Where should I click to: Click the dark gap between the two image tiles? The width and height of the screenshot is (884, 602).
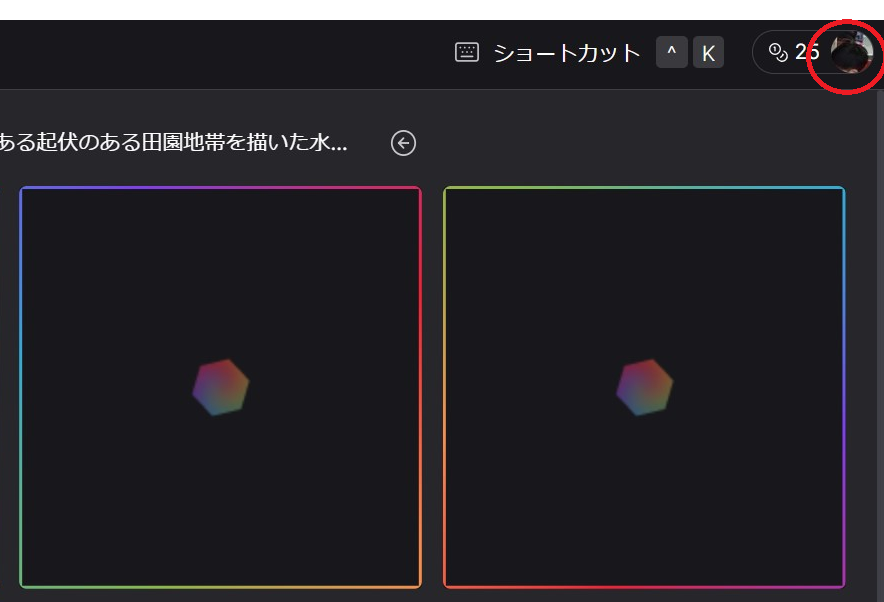[432, 387]
